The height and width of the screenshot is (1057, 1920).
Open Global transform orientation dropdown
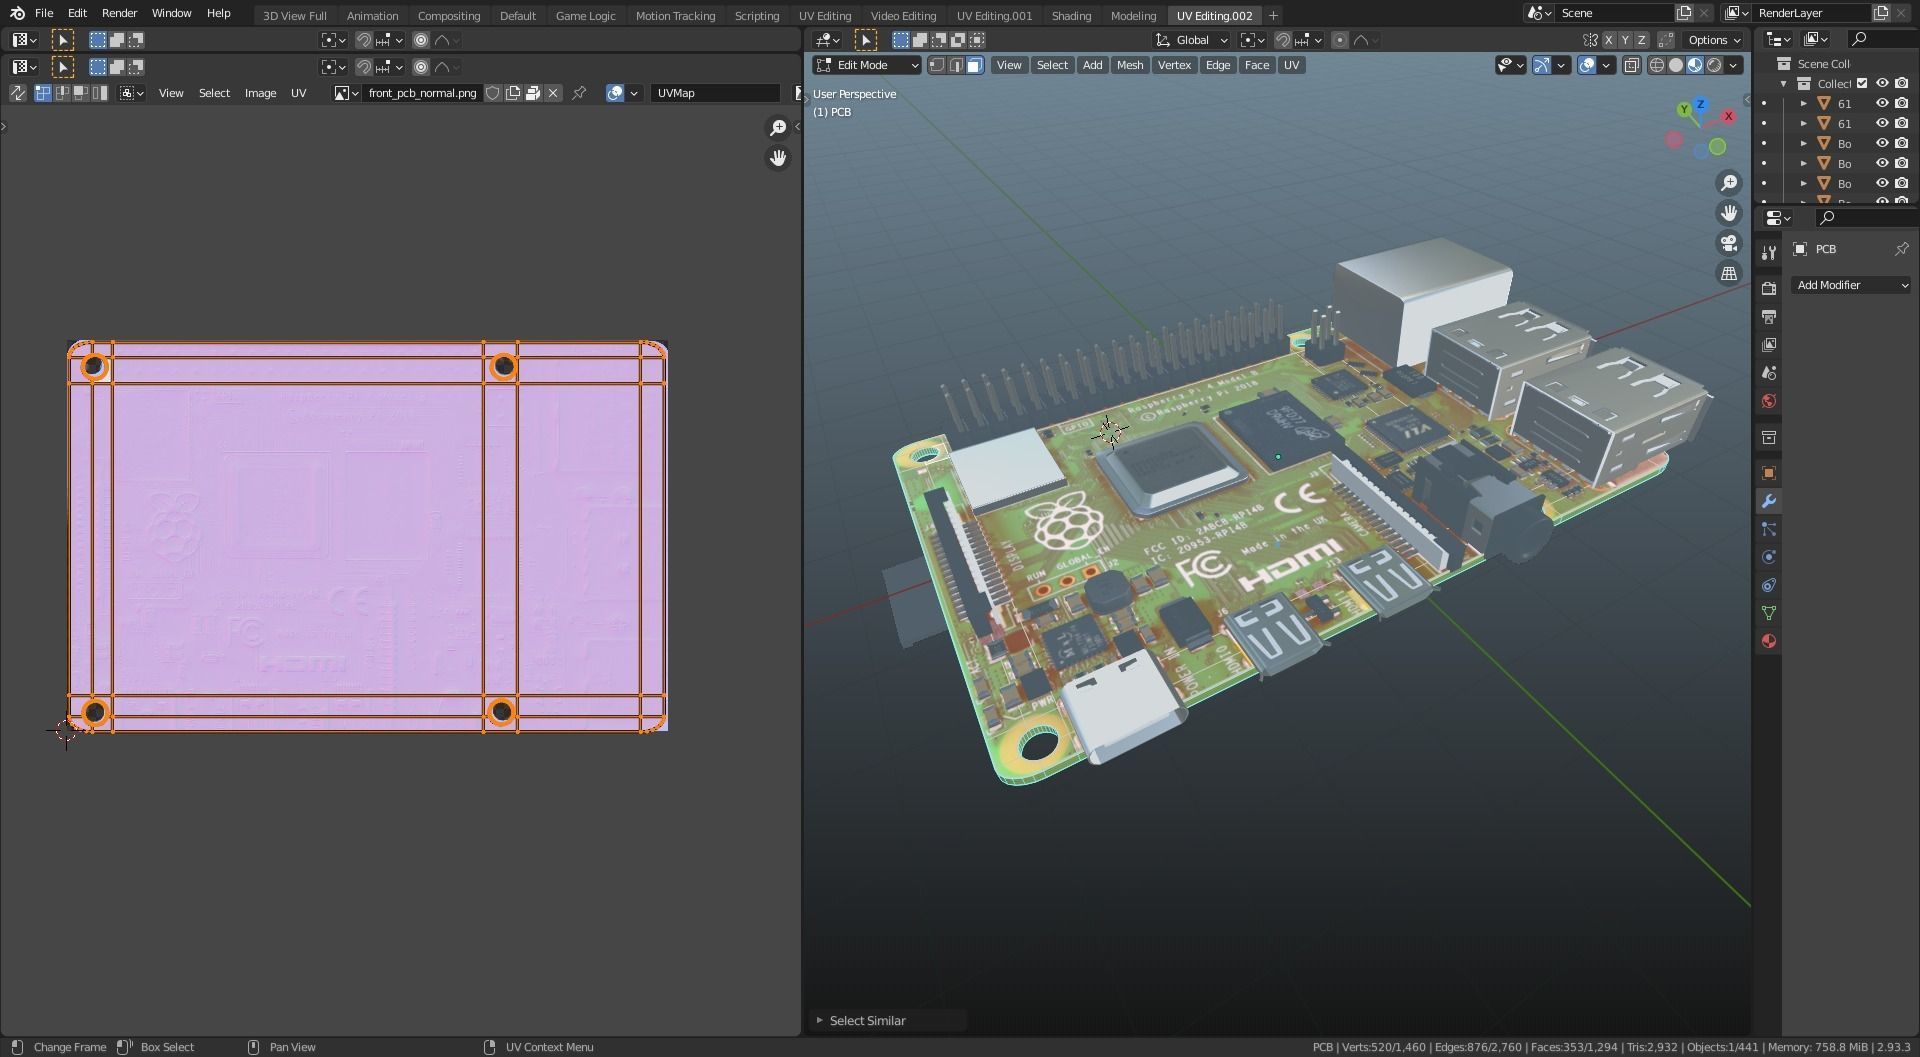(x=1192, y=40)
